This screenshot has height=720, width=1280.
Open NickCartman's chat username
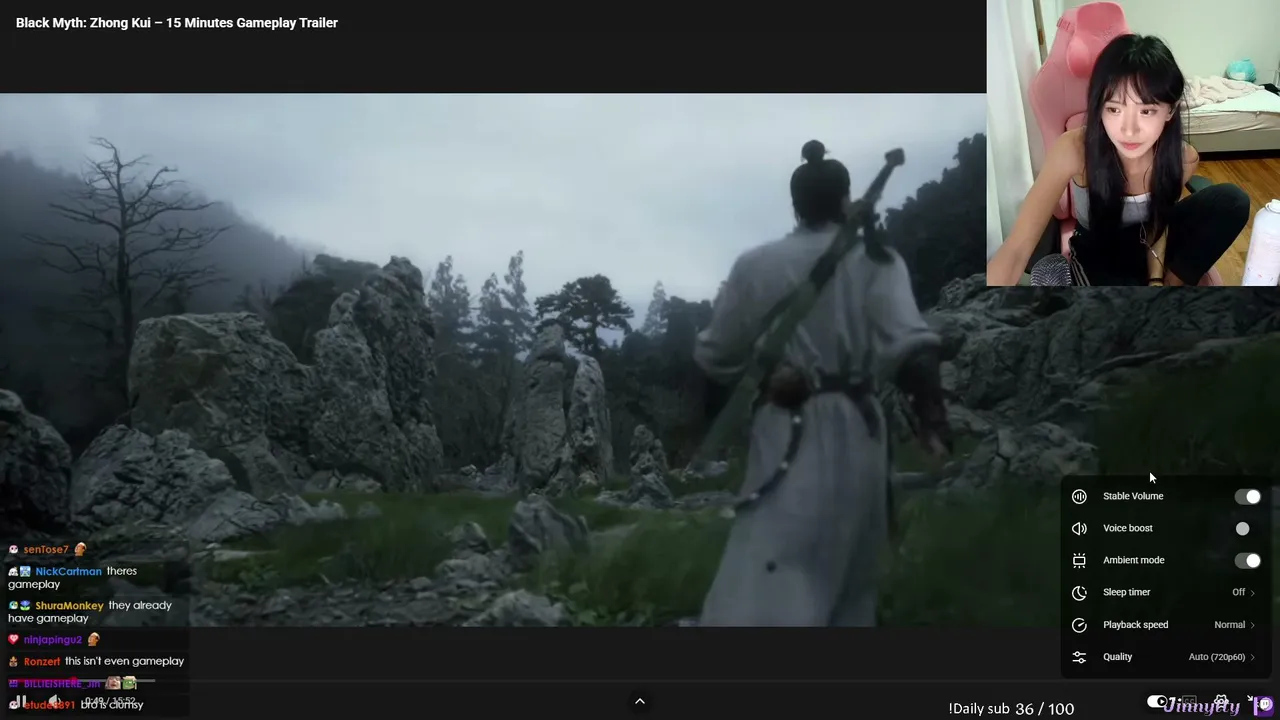point(68,571)
